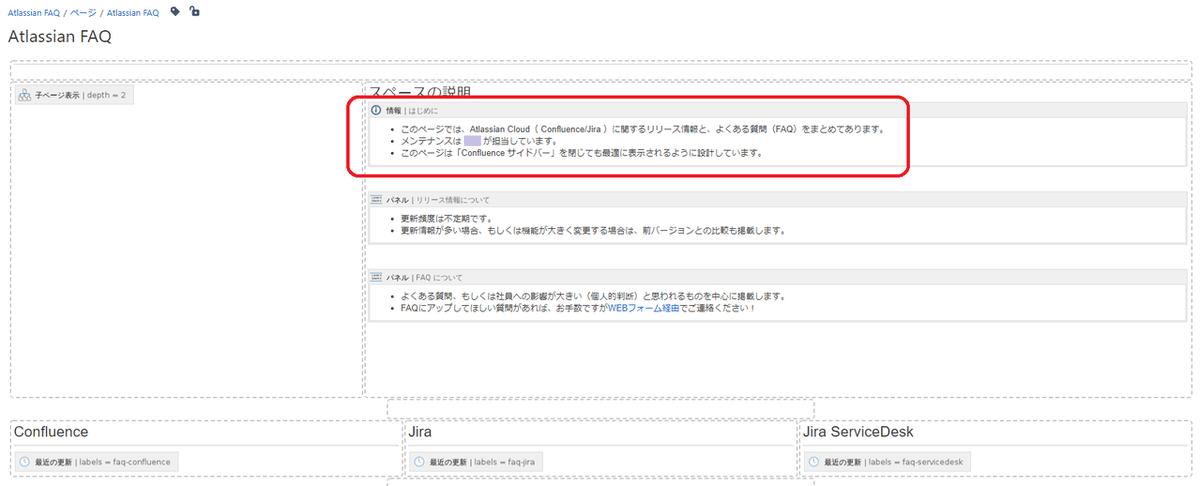
Task: Select the 子ページ表示 depth = 2 macro placeholder
Action: [x=75, y=95]
